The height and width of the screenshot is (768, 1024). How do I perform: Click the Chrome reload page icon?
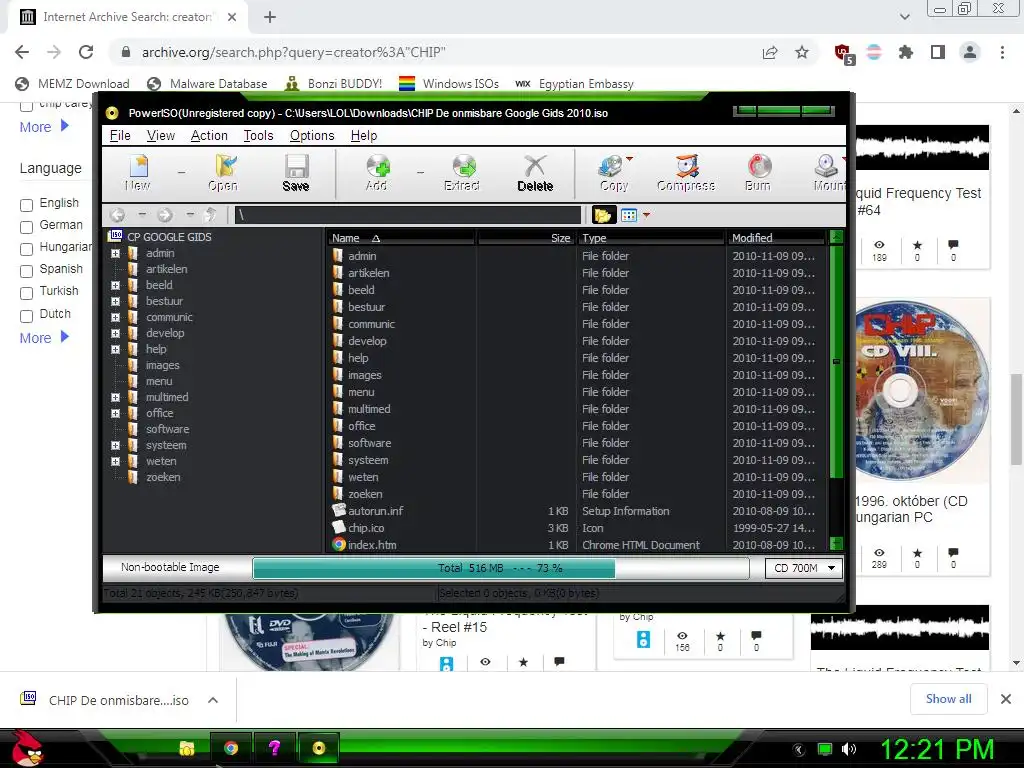(86, 52)
